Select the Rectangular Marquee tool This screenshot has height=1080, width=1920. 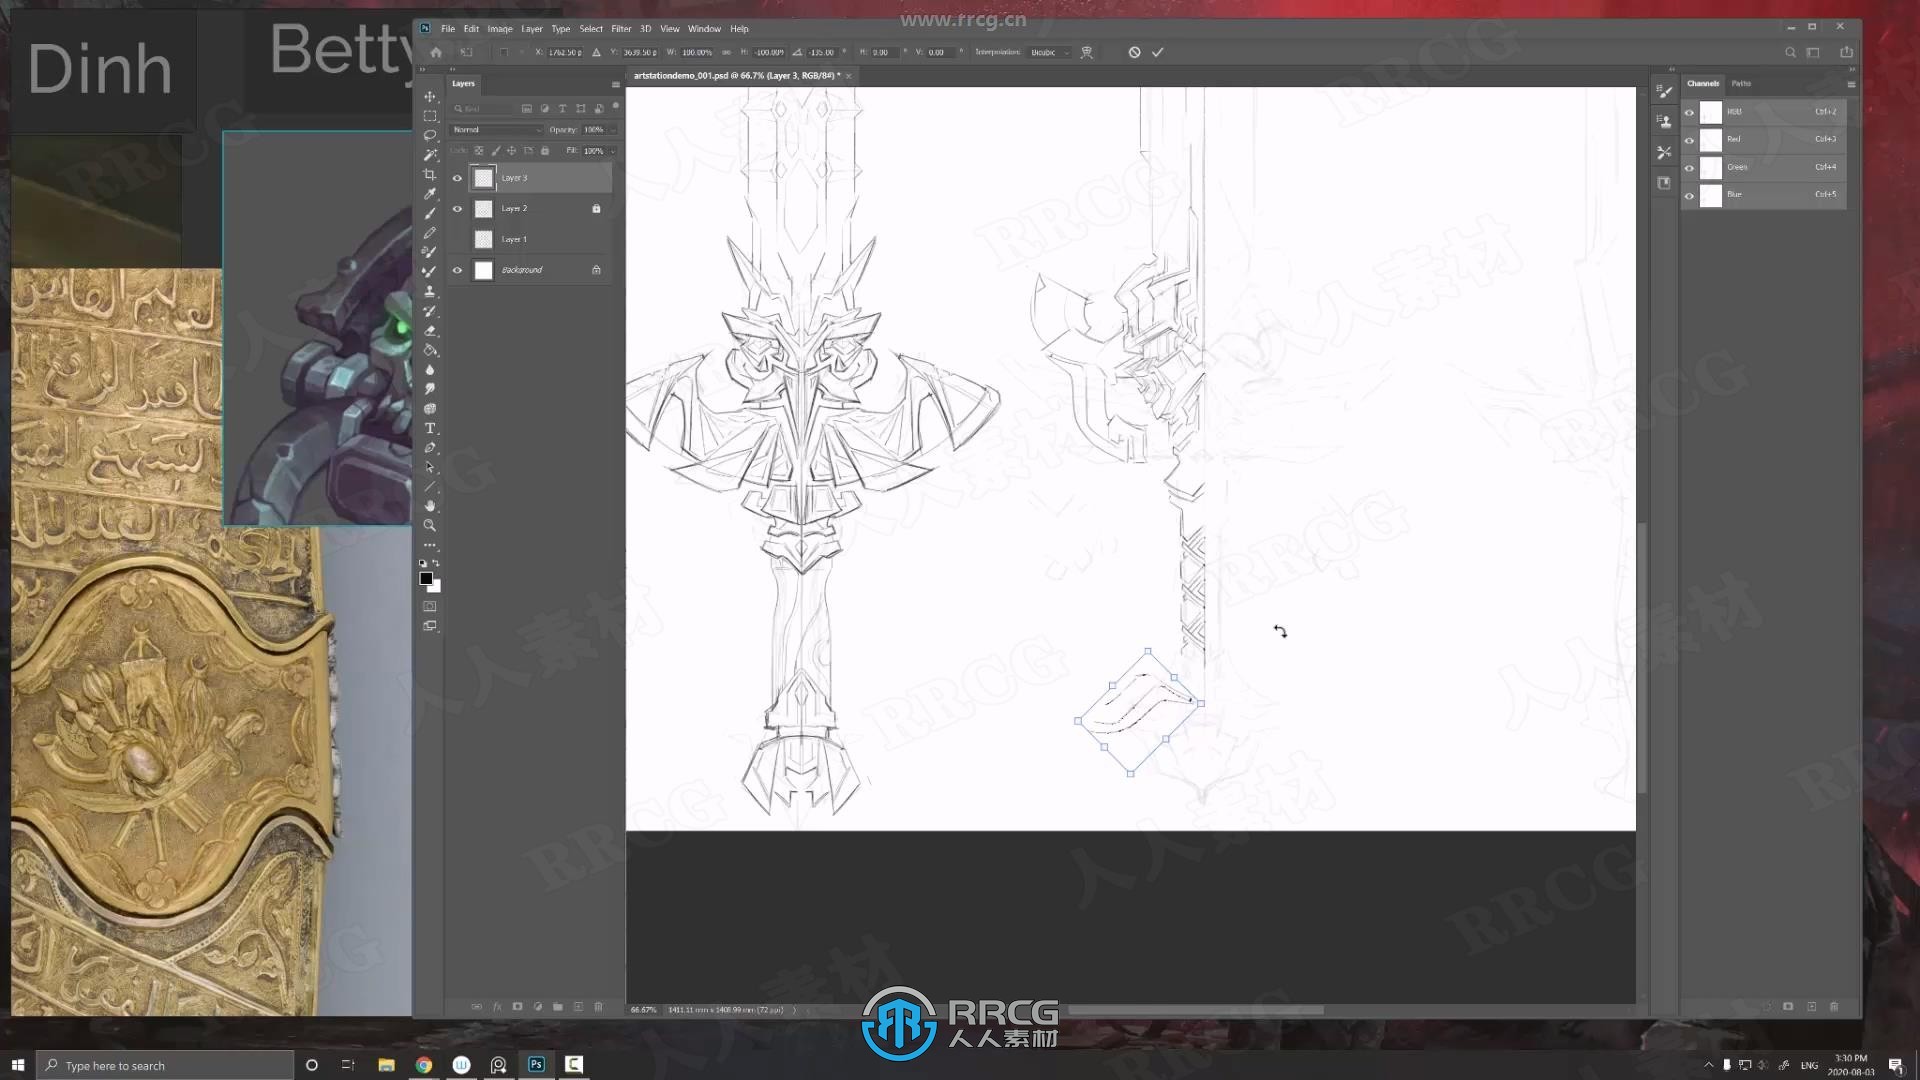click(x=430, y=116)
